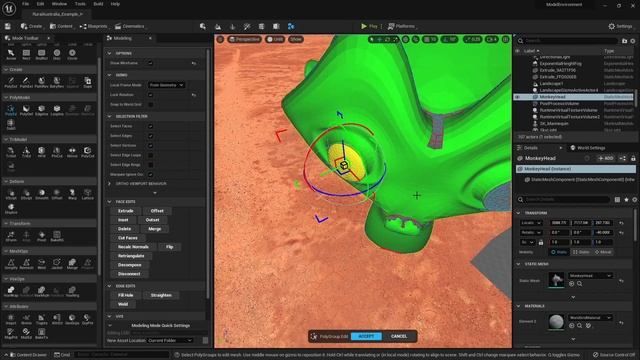The width and height of the screenshot is (640, 360).
Task: Select the VoxWrap tool
Action: [x=11, y=291]
